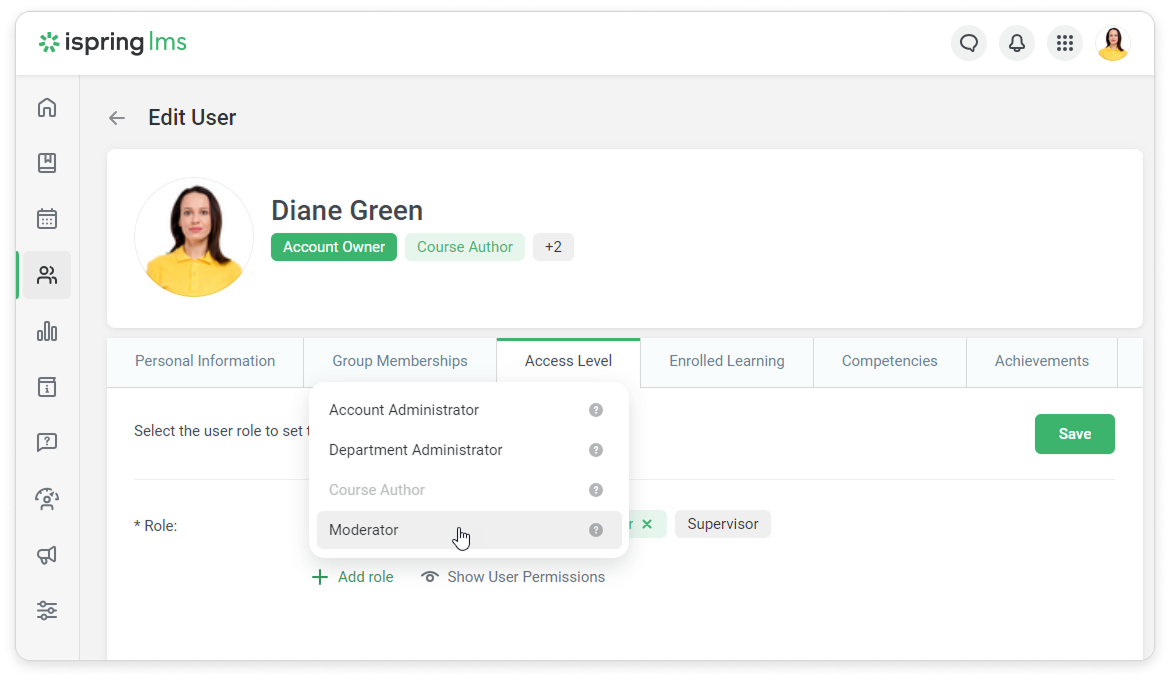This screenshot has width=1170, height=680.
Task: Expand the +2 additional roles badge
Action: pos(553,247)
